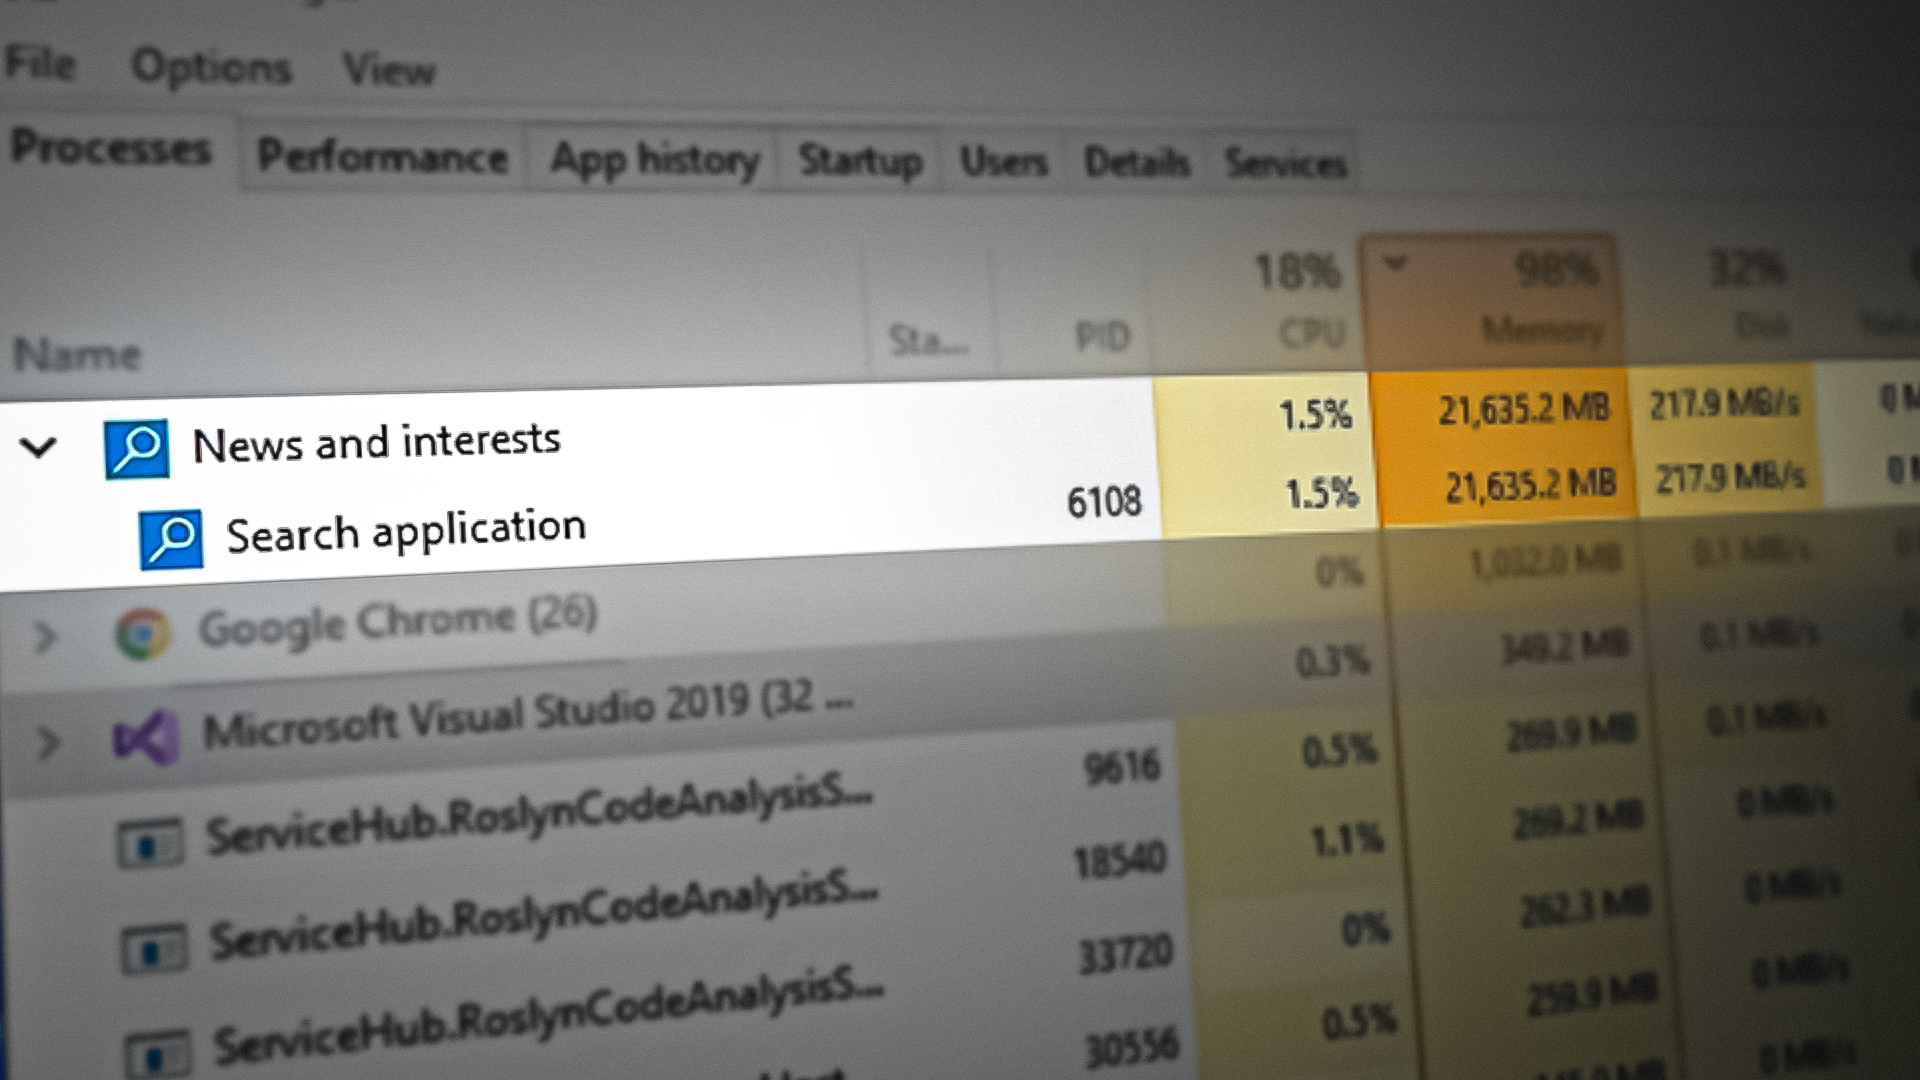
Task: Click the PID column header
Action: pos(1105,333)
